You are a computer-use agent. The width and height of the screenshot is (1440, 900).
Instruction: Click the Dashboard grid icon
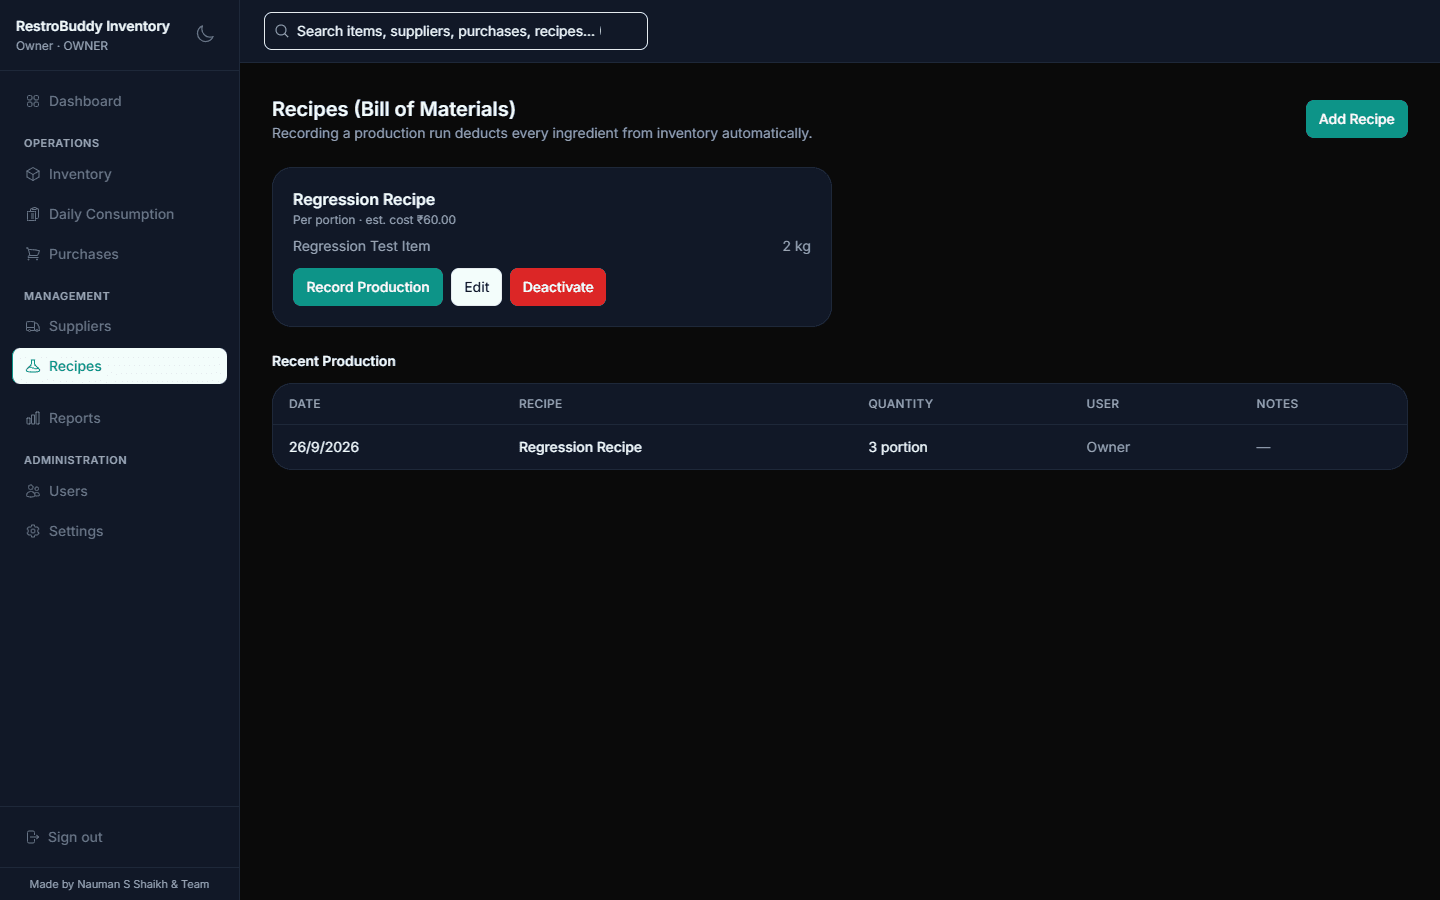(33, 101)
